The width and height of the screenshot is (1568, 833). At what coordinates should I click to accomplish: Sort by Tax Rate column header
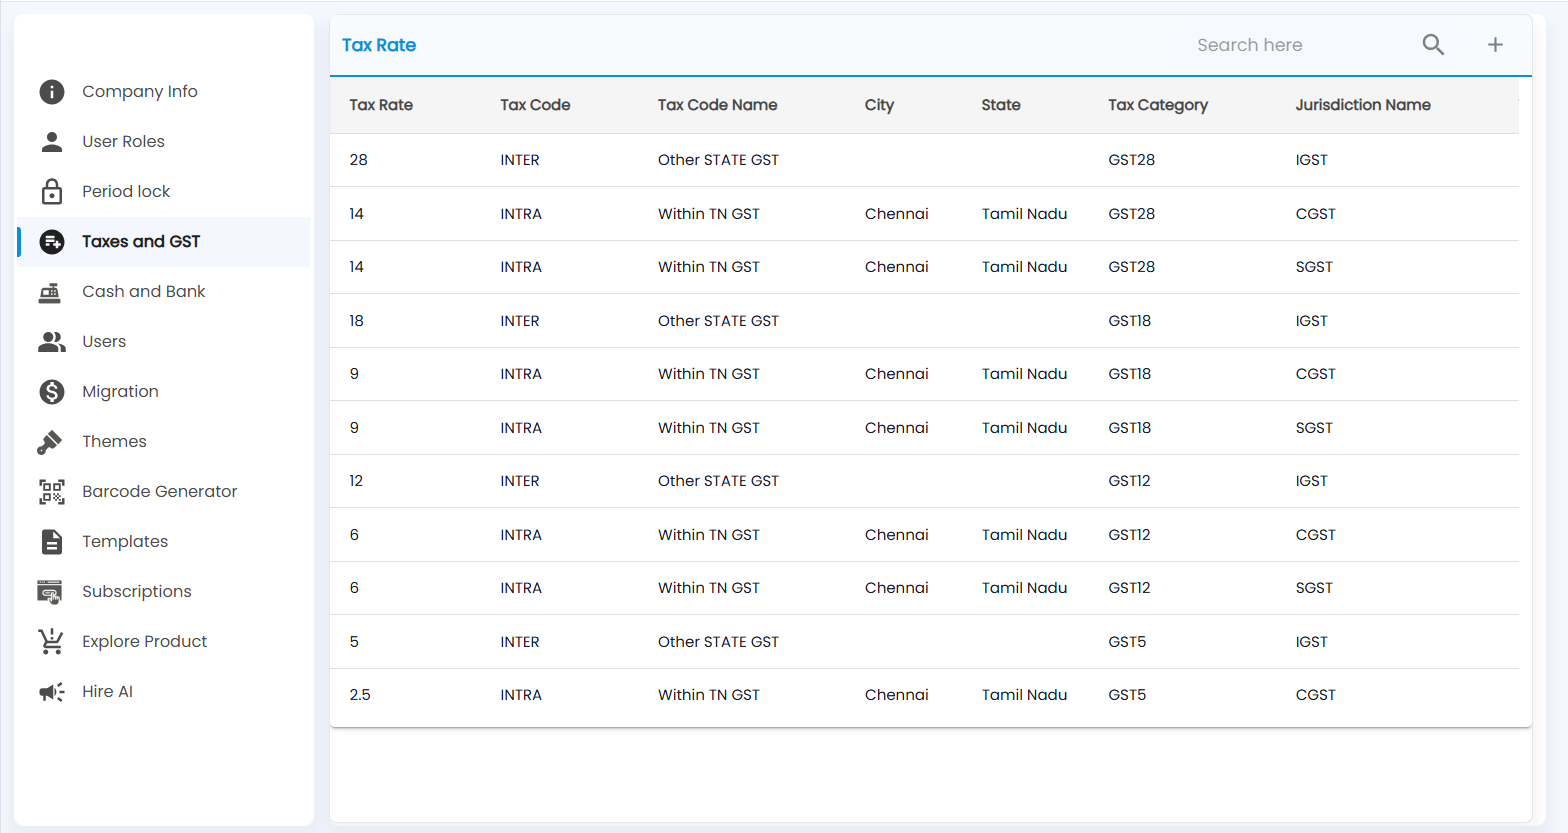click(x=381, y=105)
